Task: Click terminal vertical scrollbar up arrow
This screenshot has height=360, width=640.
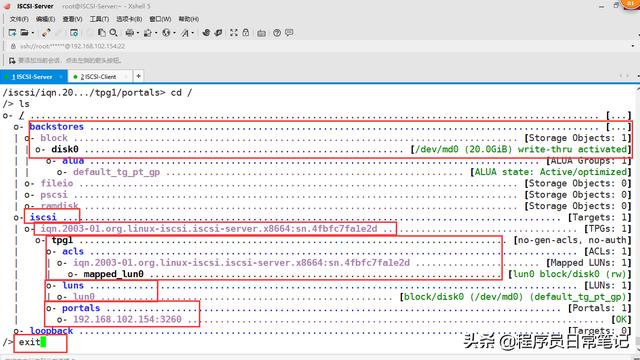Action: click(637, 89)
